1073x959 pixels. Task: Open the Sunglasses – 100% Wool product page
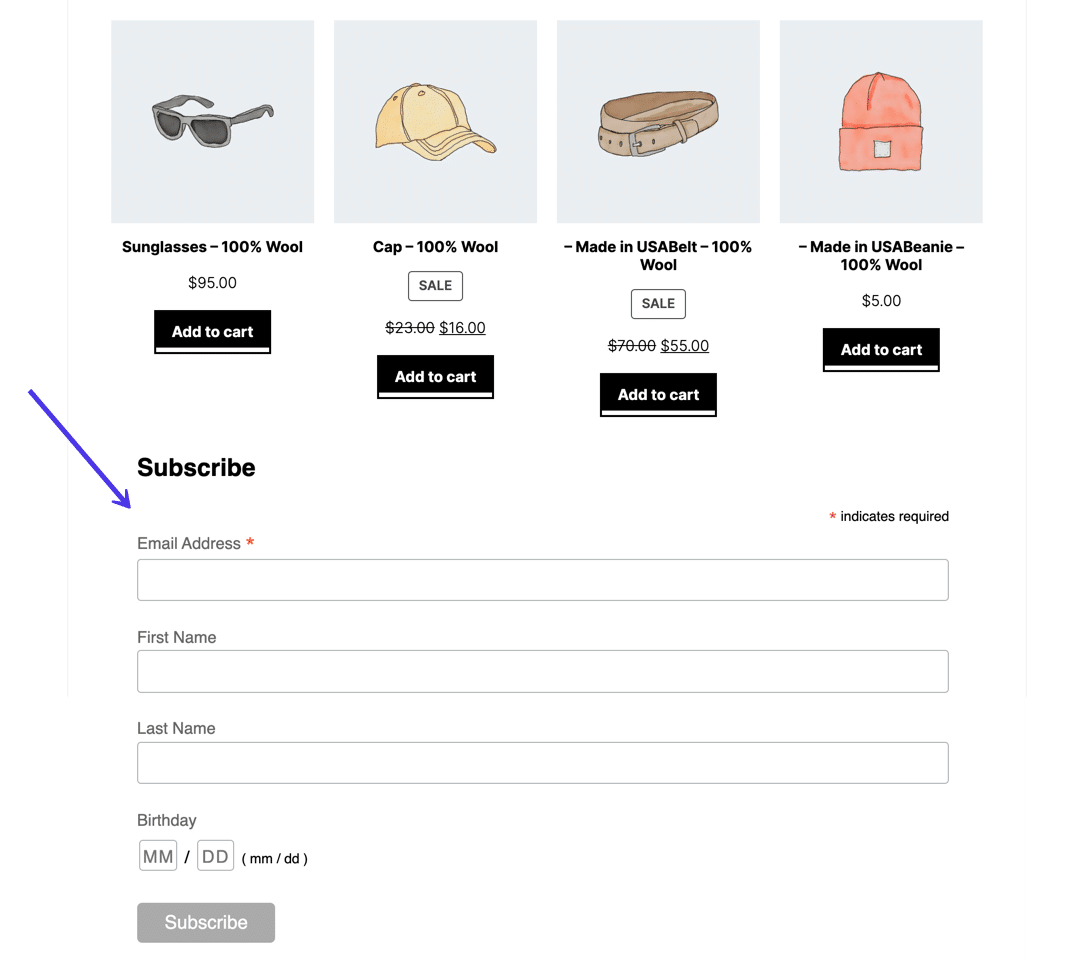click(212, 246)
